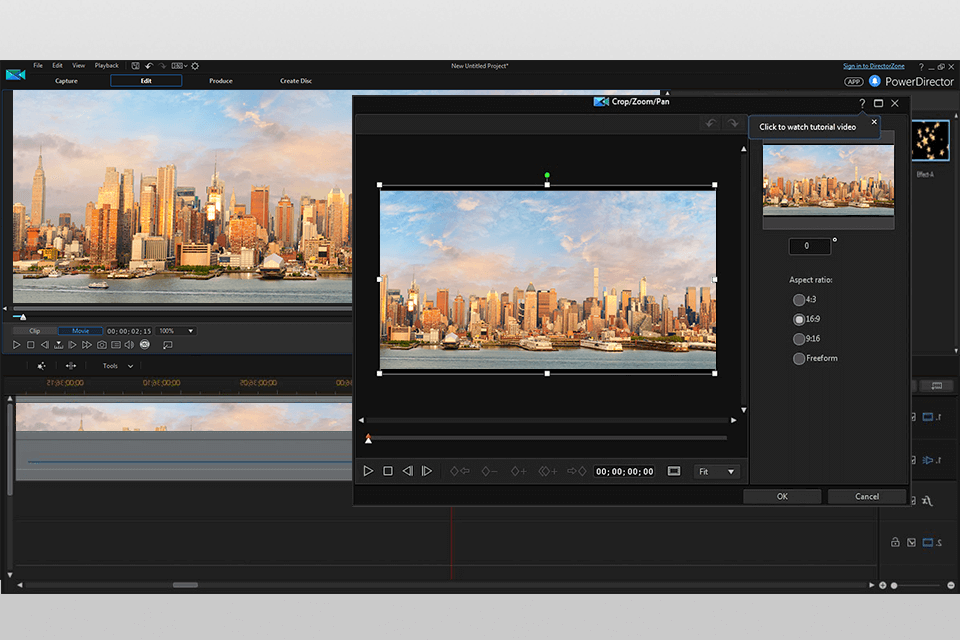This screenshot has height=640, width=960.
Task: Select the star effect thumbnail
Action: [x=929, y=141]
